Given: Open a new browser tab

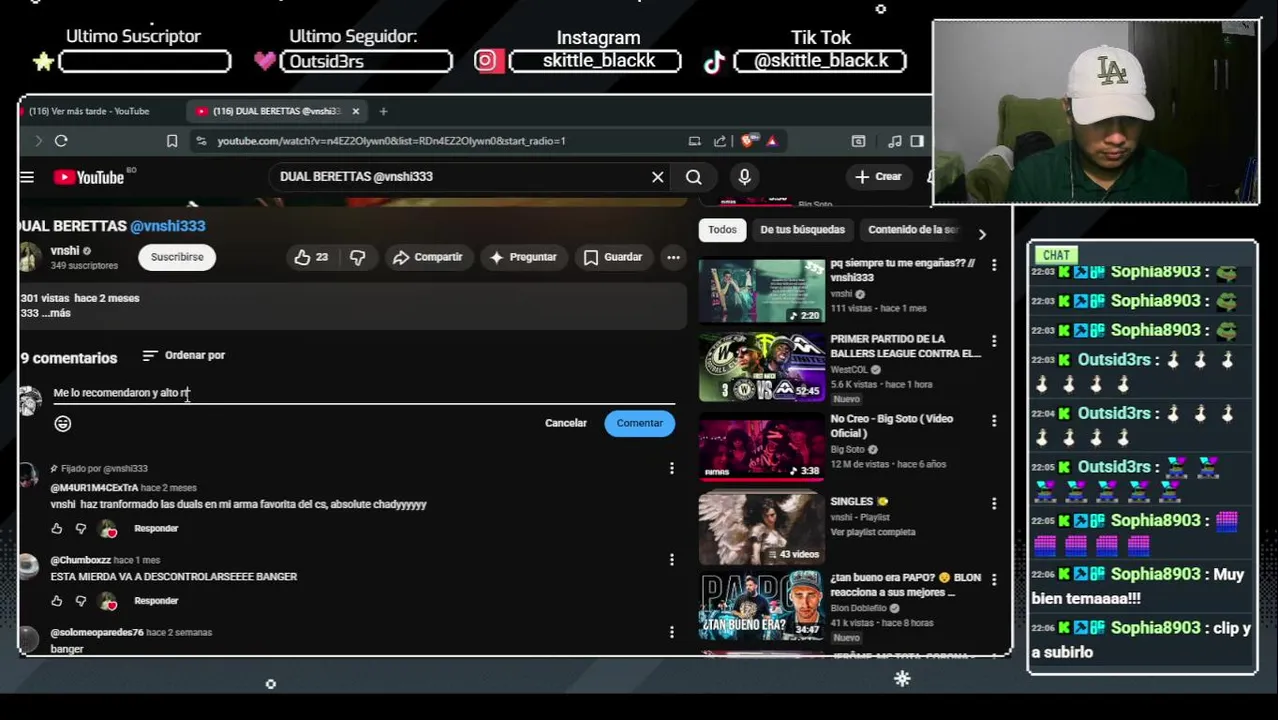Looking at the screenshot, I should 383,111.
